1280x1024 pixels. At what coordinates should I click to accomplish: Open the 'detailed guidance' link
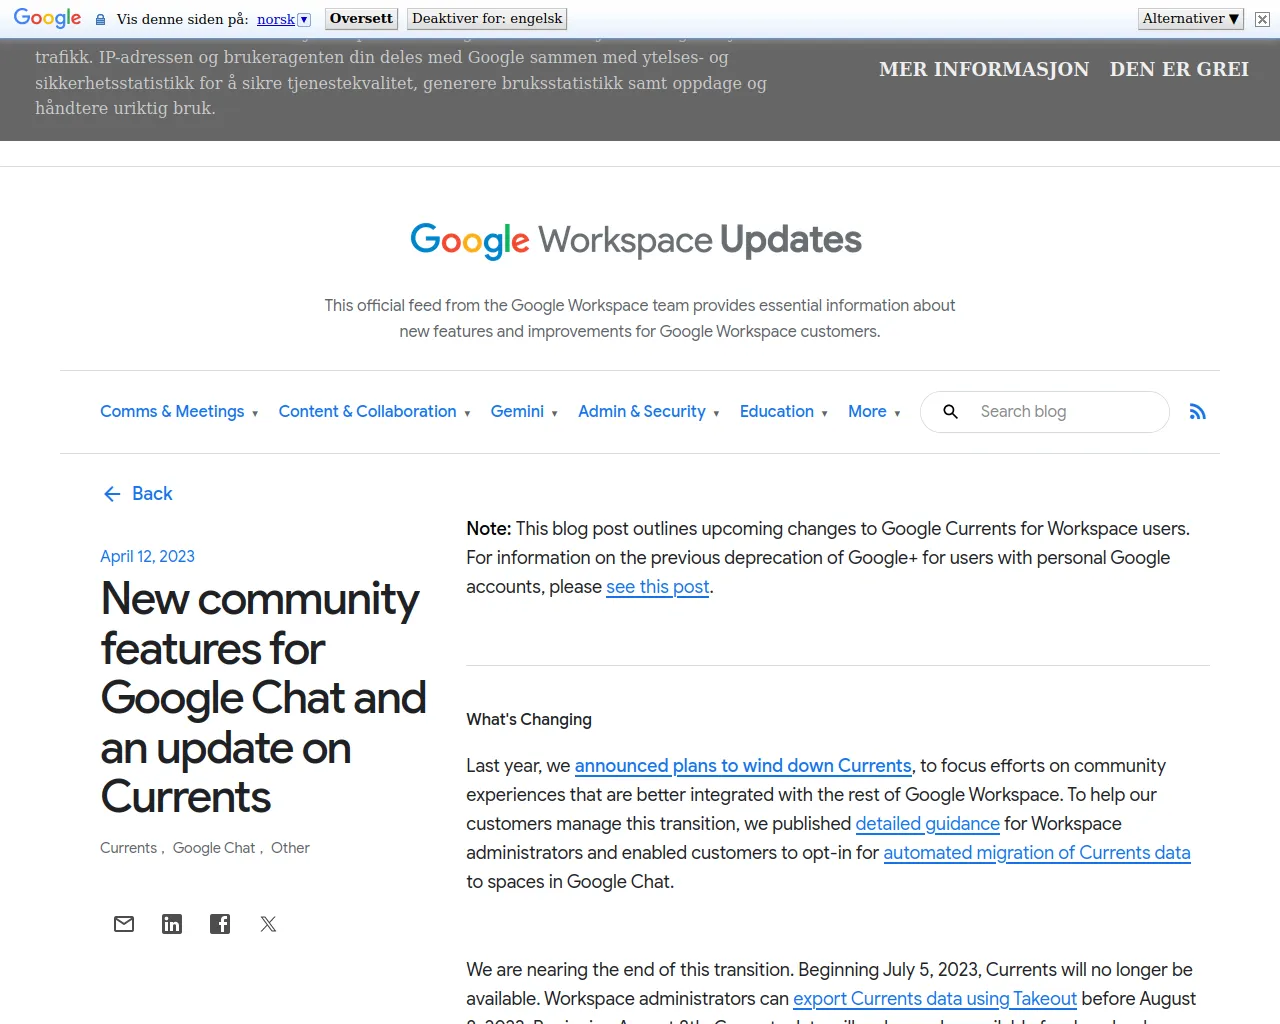[927, 824]
